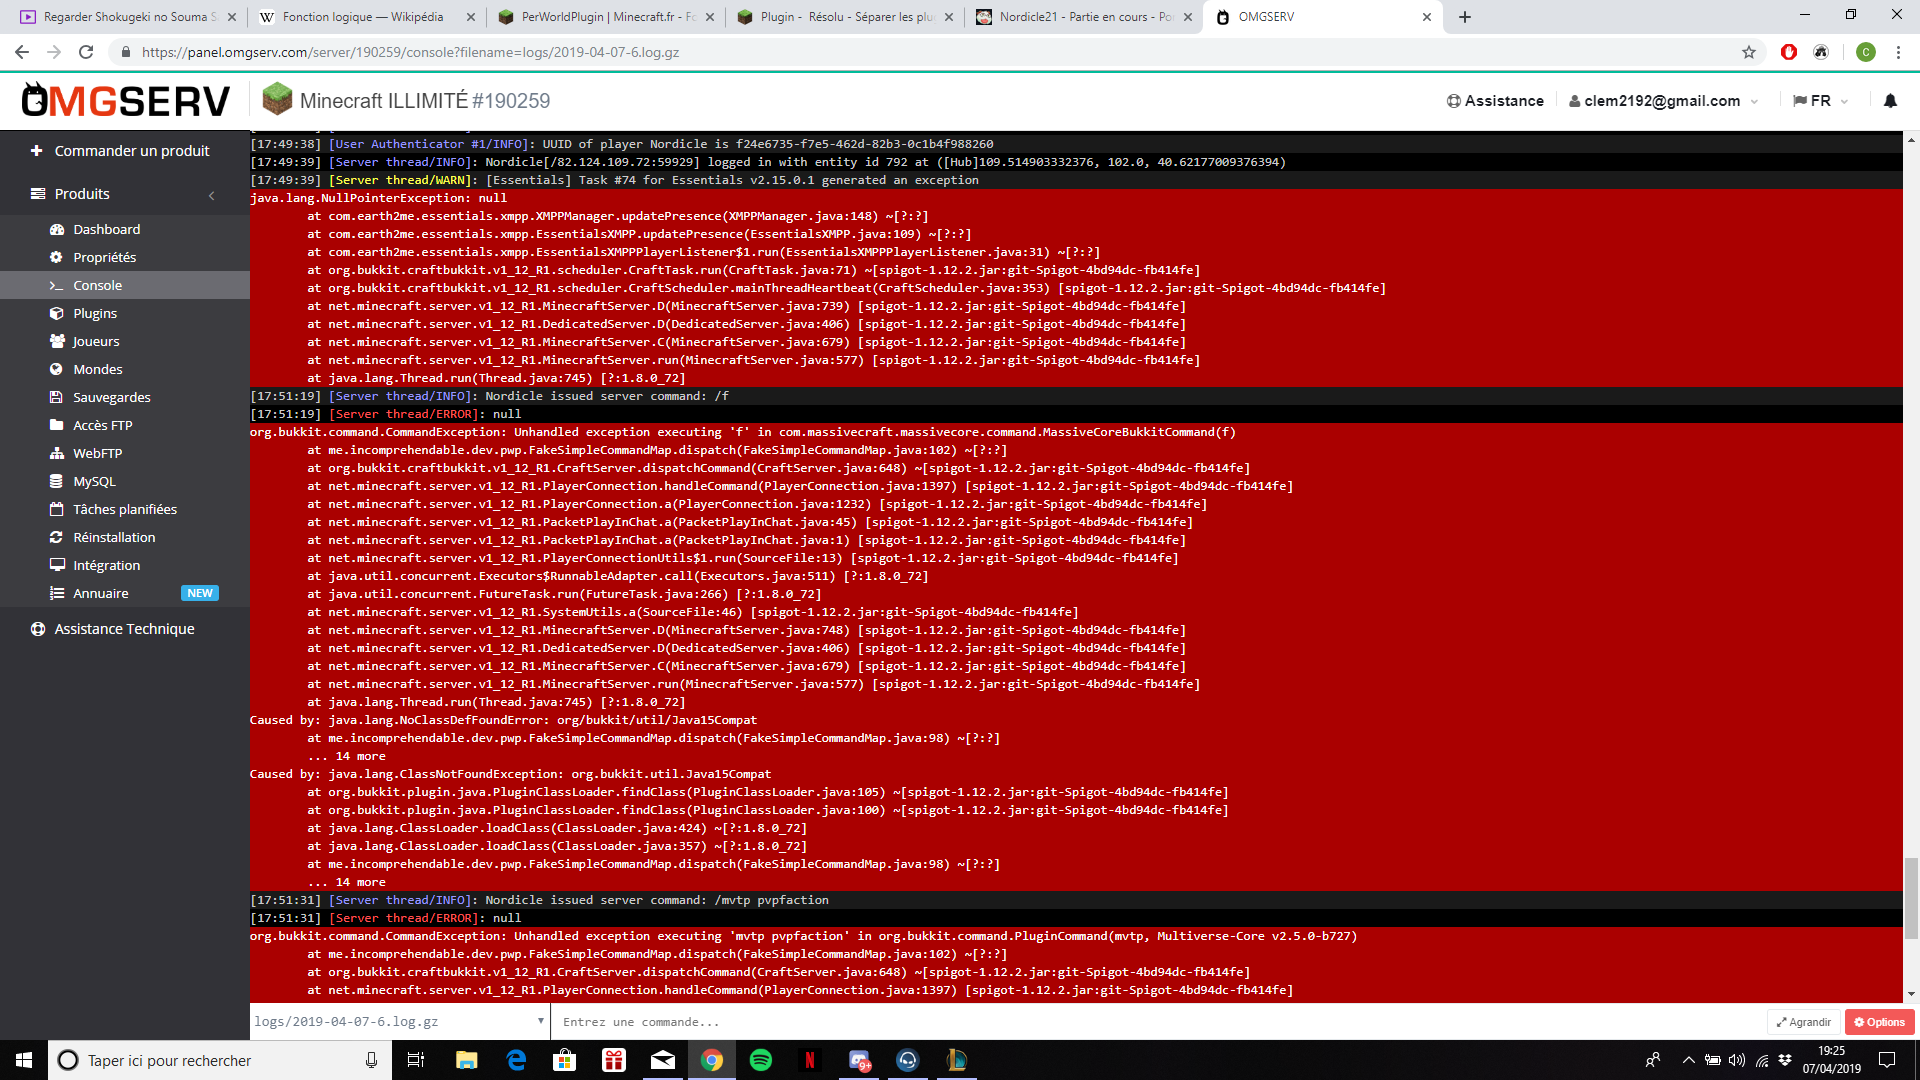Click the Joueurs people icon
The width and height of the screenshot is (1920, 1080).
coord(57,341)
